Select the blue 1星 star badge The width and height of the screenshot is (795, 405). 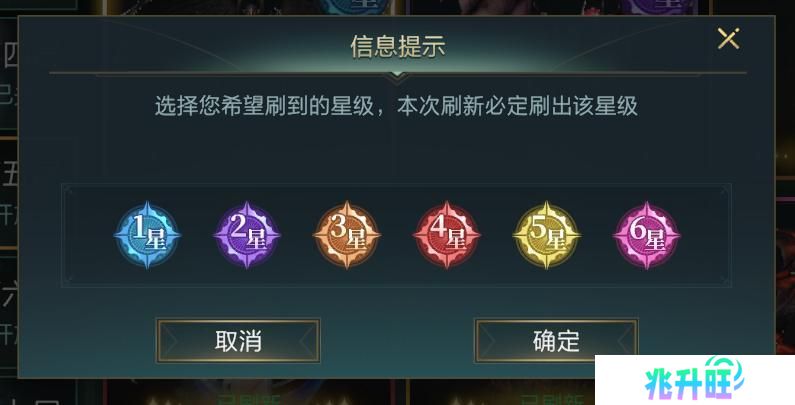pos(148,235)
